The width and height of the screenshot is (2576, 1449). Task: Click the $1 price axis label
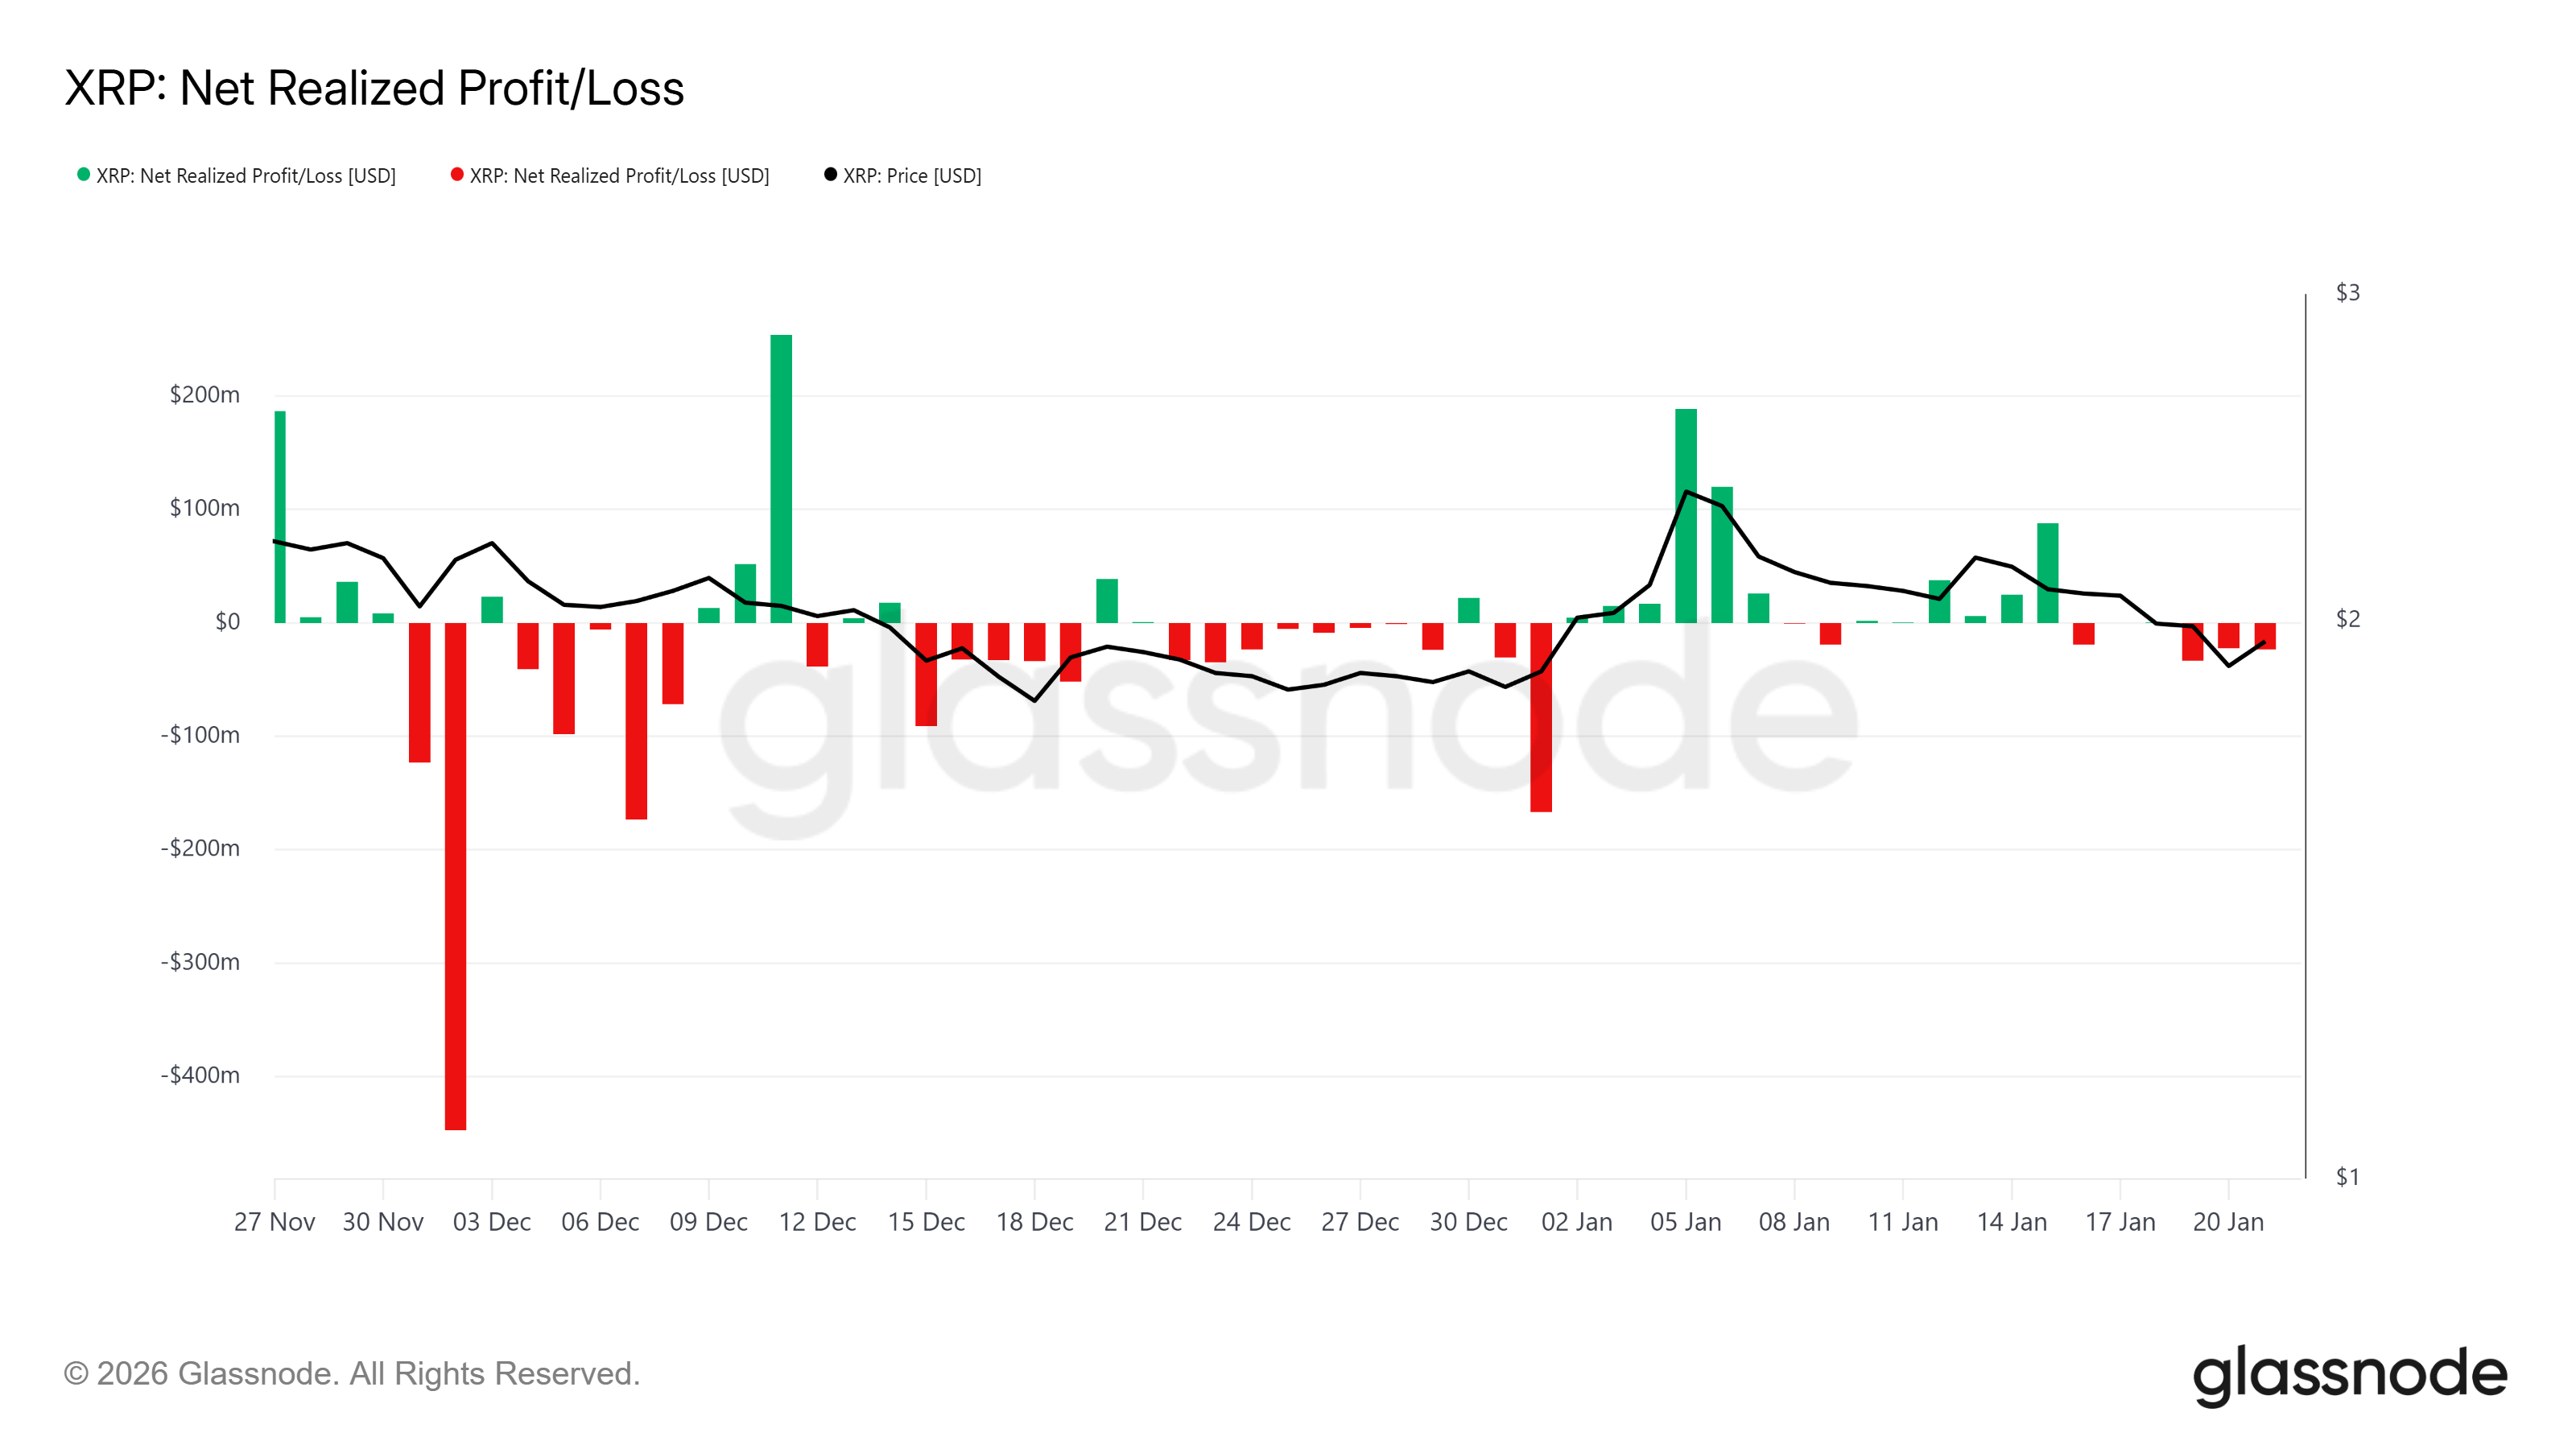(2347, 1177)
